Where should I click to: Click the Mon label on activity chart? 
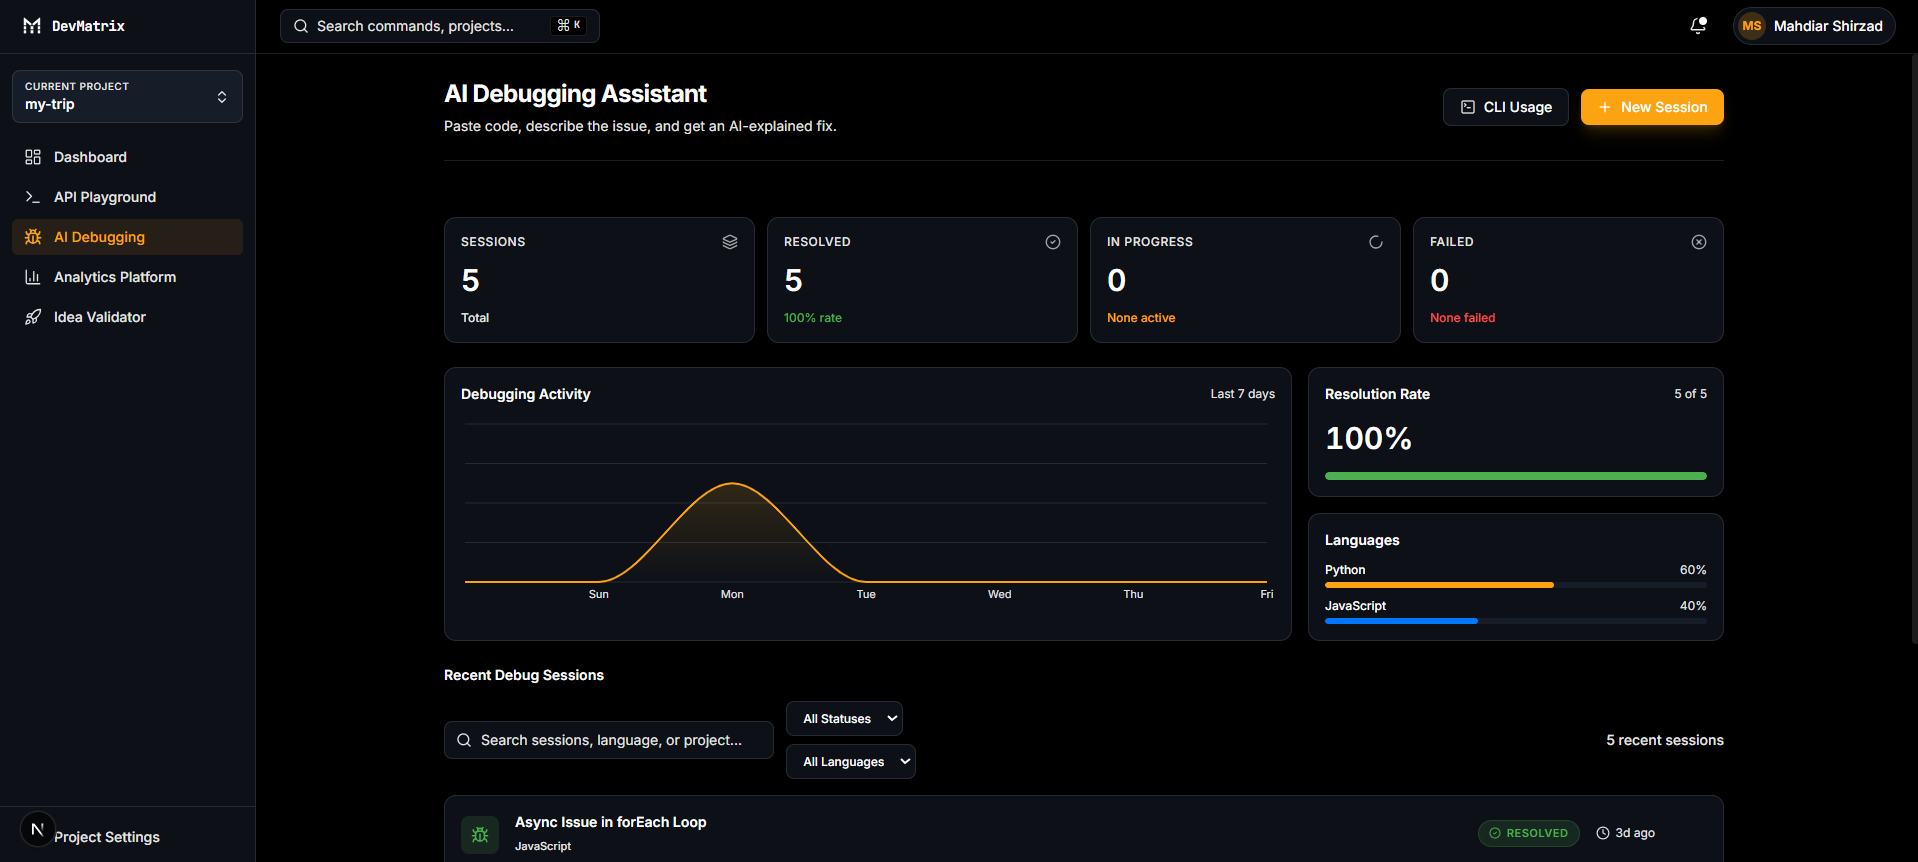click(732, 594)
